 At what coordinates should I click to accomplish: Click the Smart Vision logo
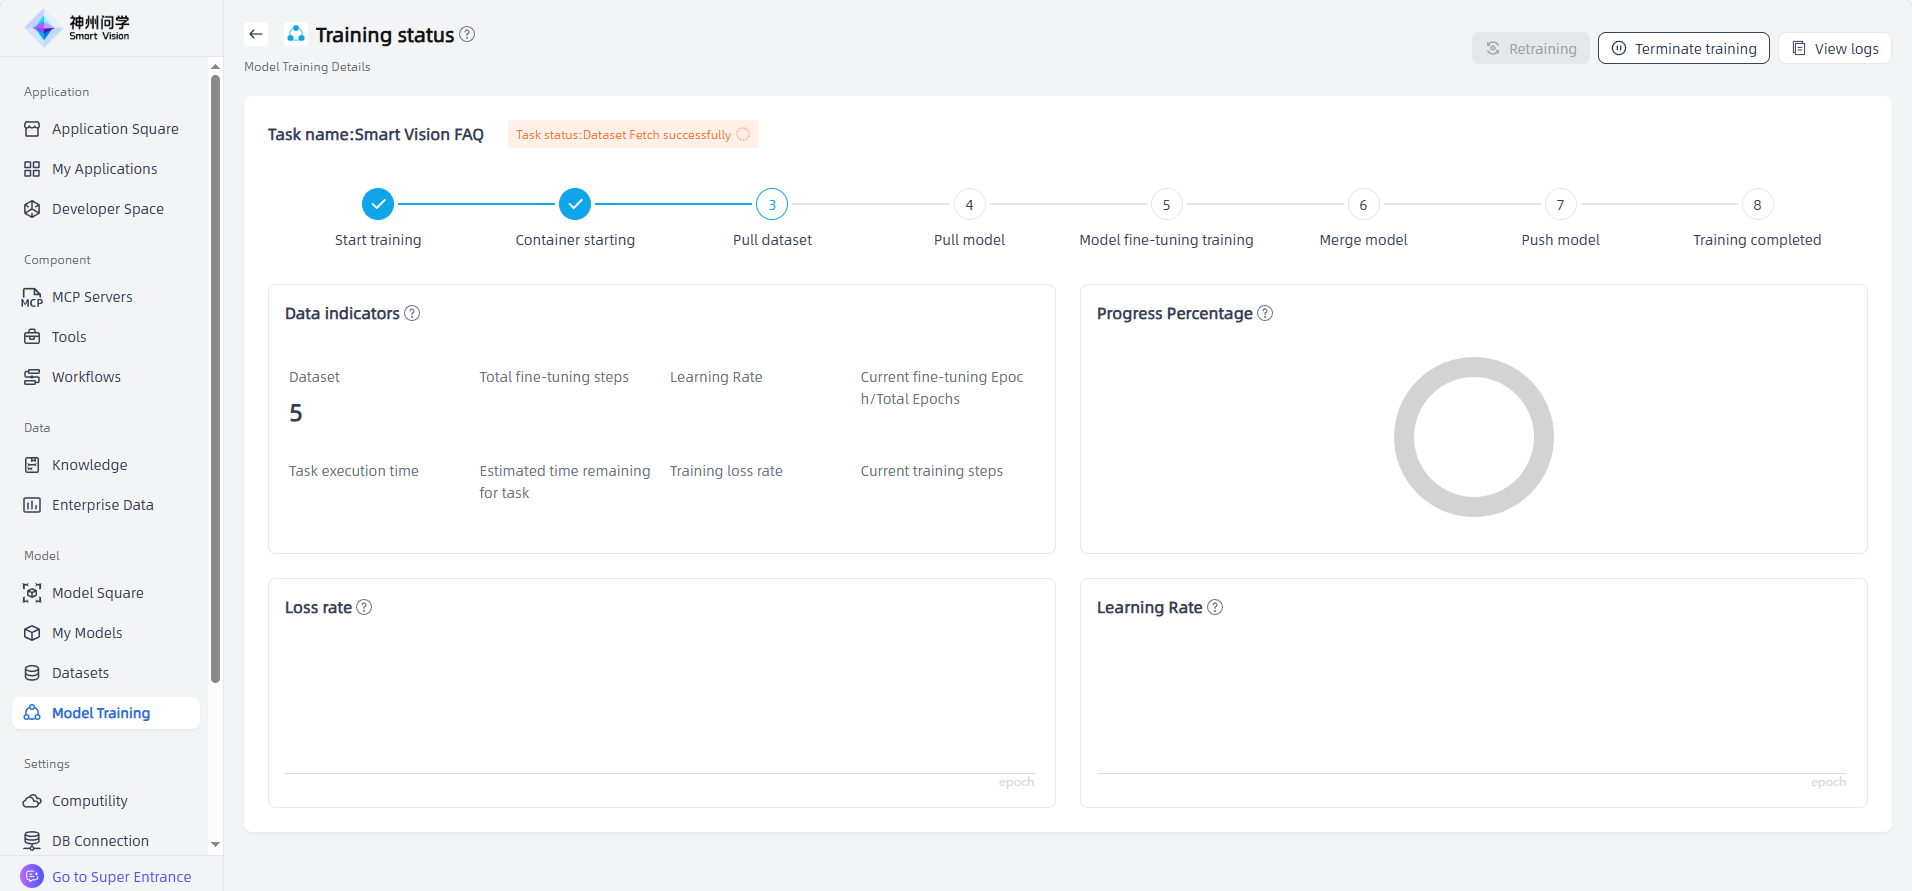[78, 28]
